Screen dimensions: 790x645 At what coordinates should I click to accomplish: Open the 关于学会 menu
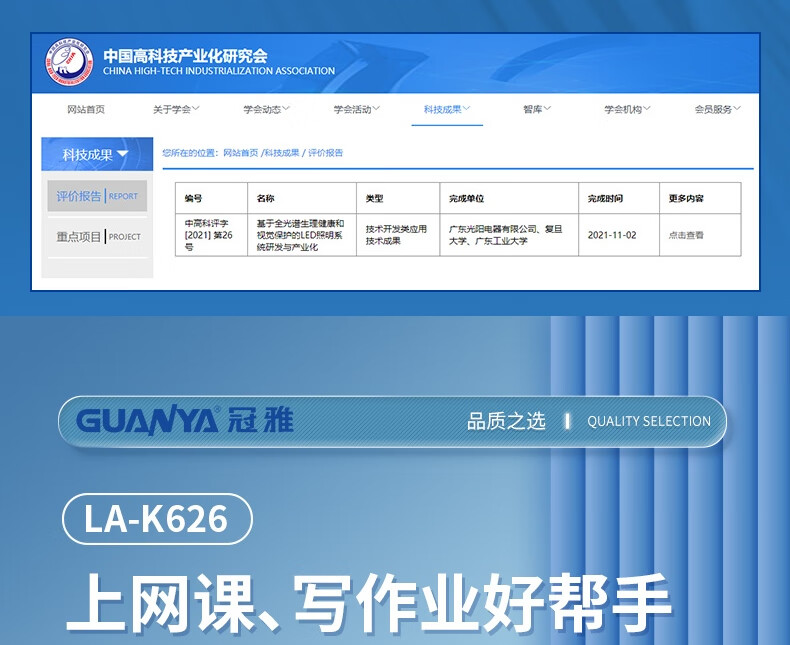click(176, 109)
